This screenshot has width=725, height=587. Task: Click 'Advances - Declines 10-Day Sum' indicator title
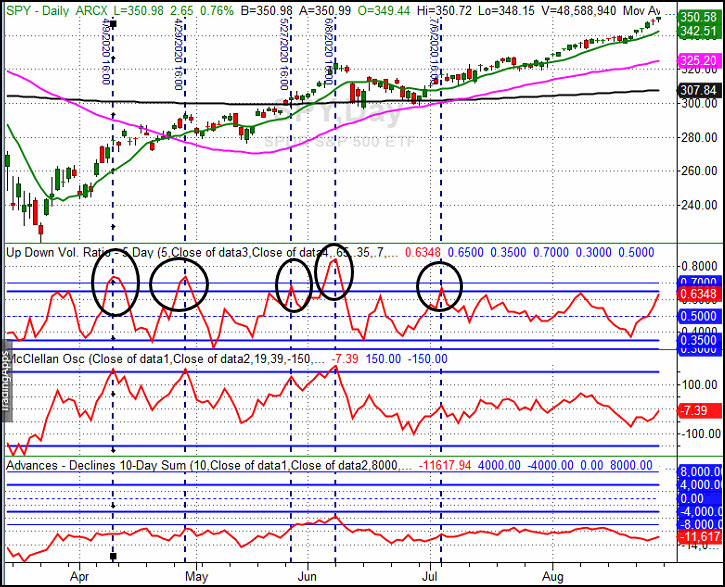coord(96,465)
